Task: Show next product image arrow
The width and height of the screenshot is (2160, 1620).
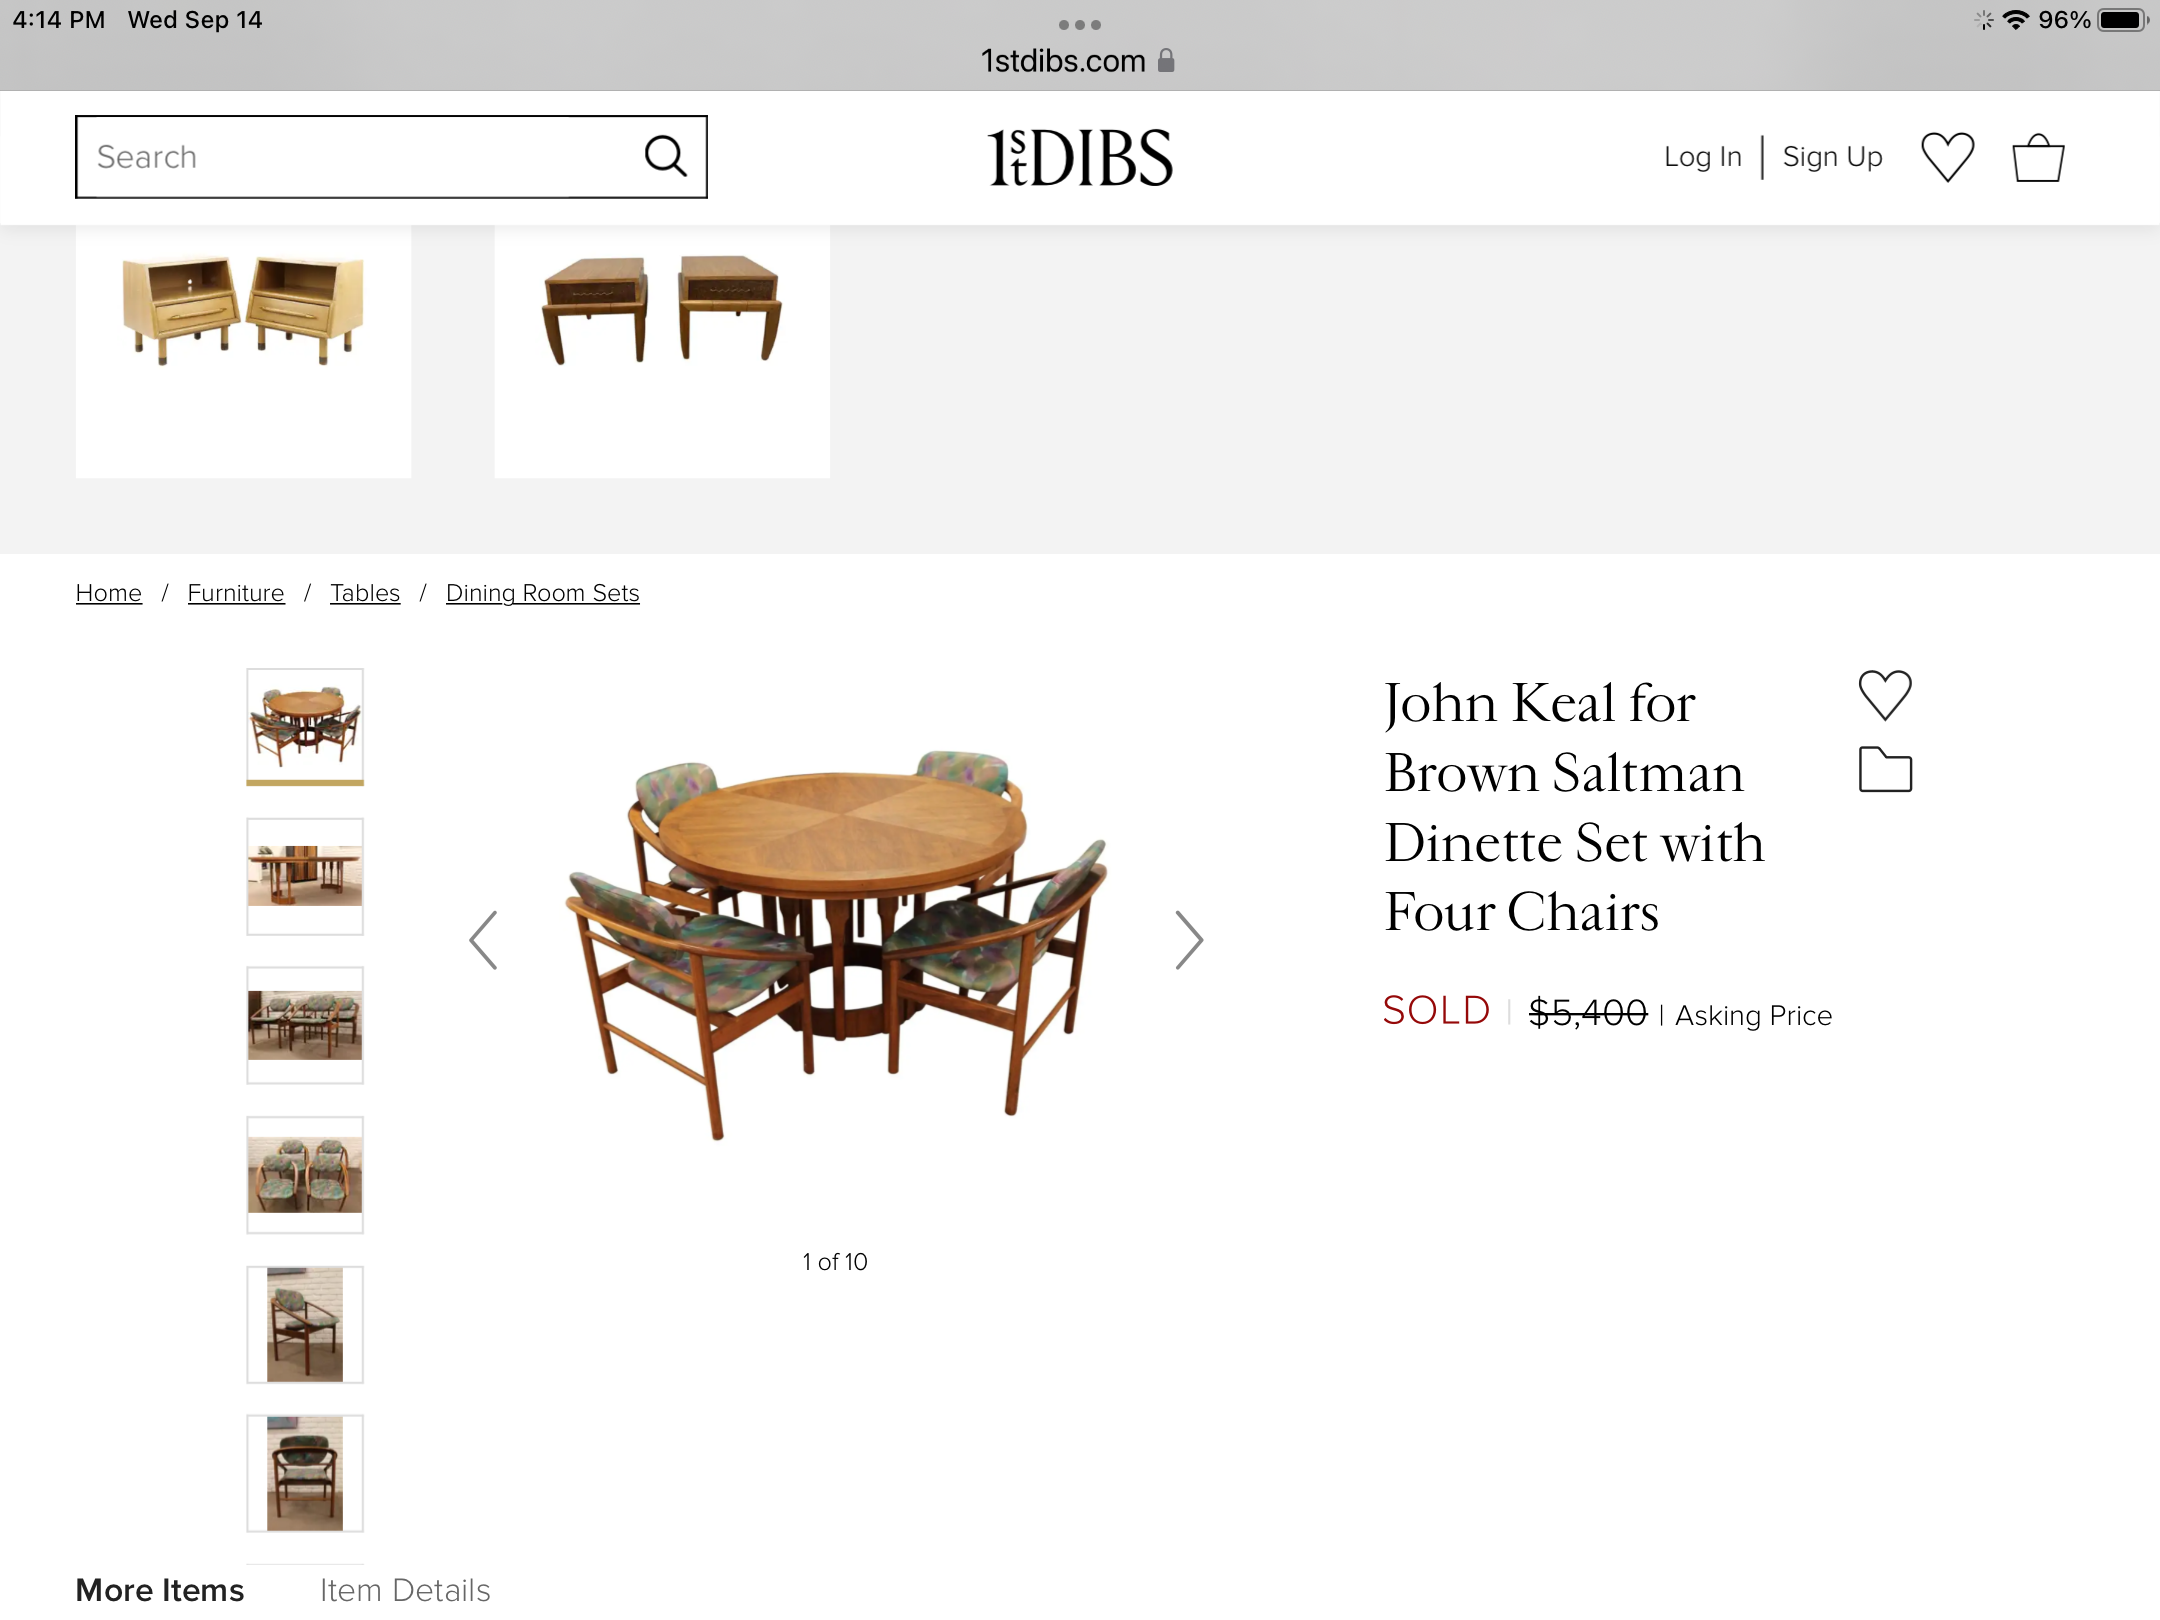Action: pyautogui.click(x=1188, y=940)
